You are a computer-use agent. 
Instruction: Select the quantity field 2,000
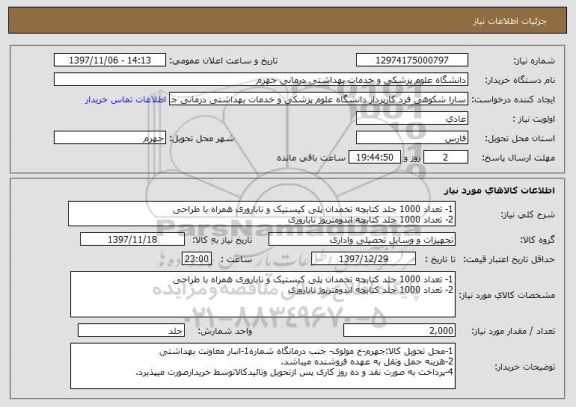(x=399, y=330)
